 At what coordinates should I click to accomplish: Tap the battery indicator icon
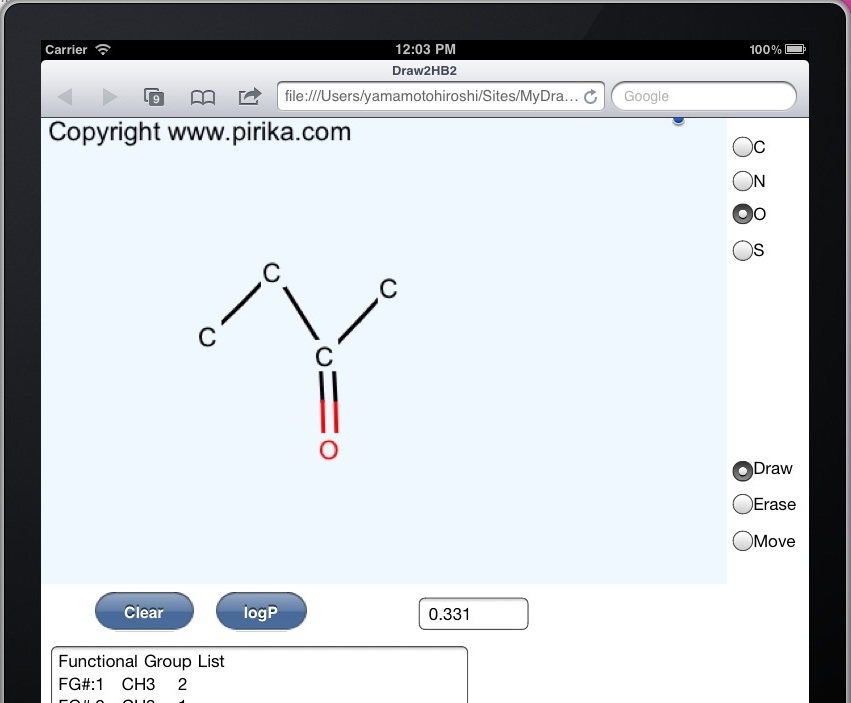tap(796, 49)
